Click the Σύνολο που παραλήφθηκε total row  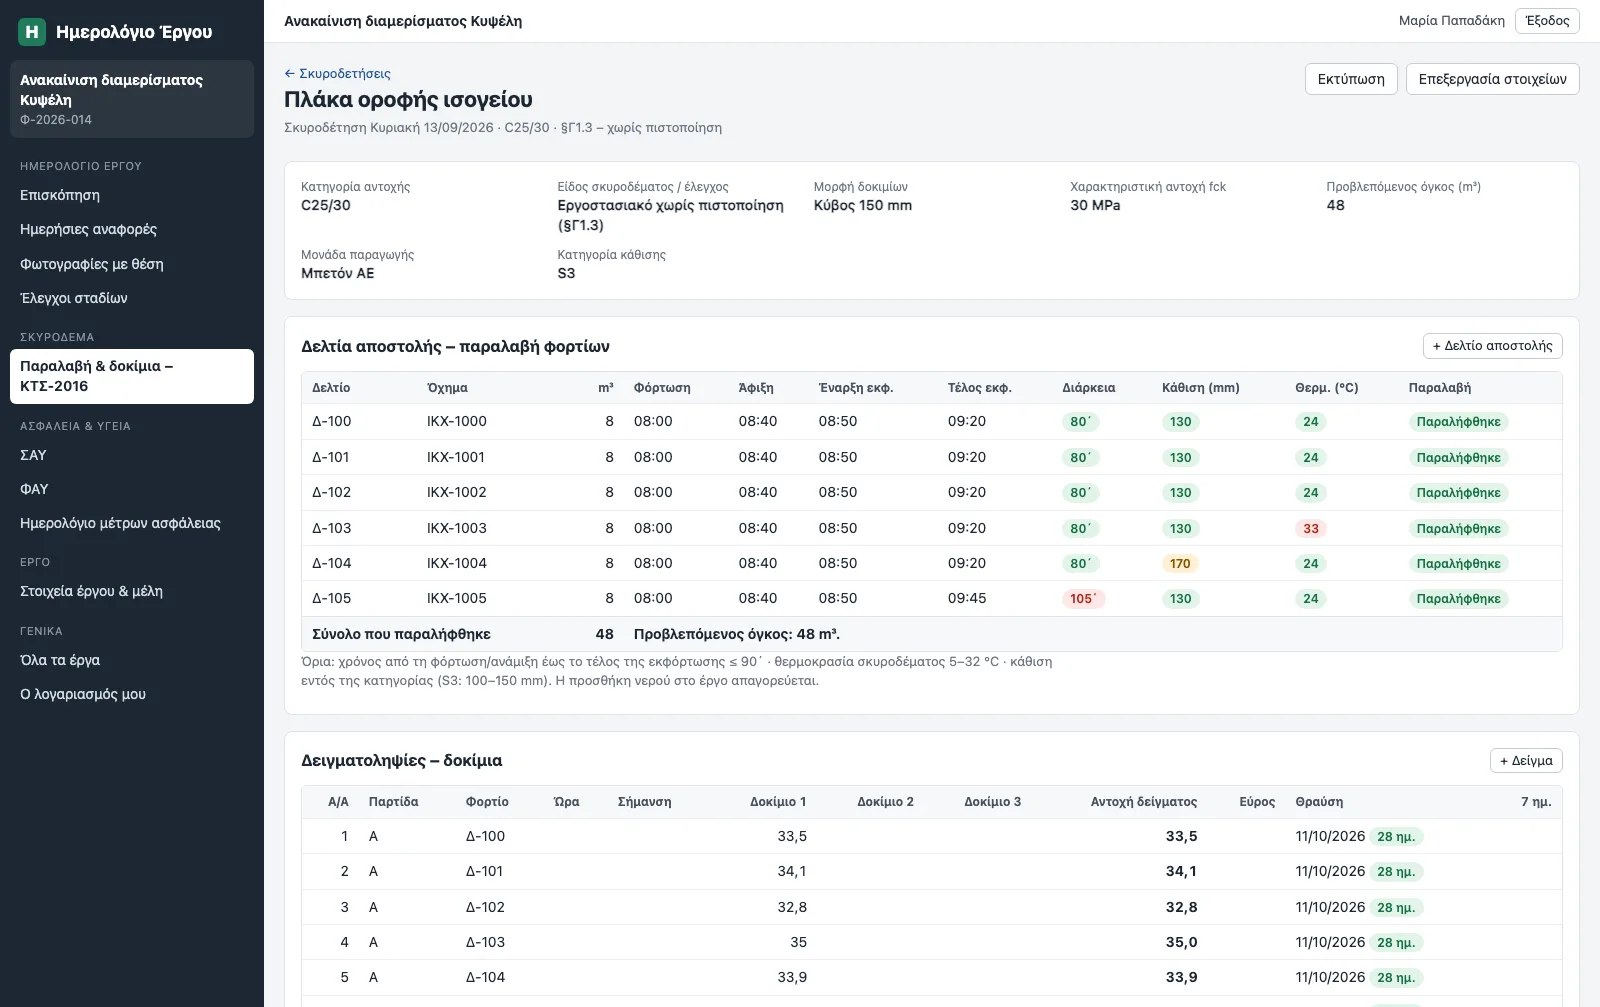pyautogui.click(x=932, y=634)
